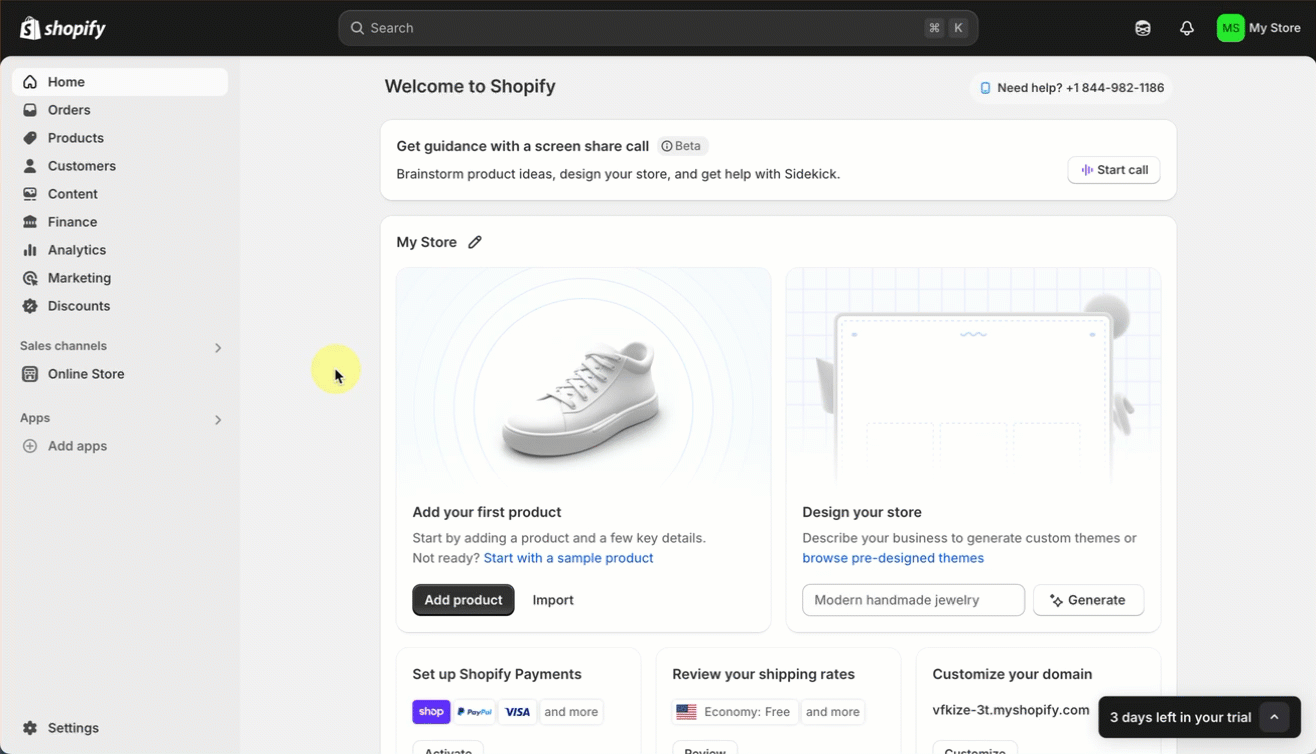This screenshot has width=1316, height=754.
Task: Click the phone icon beside Need help
Action: point(985,88)
